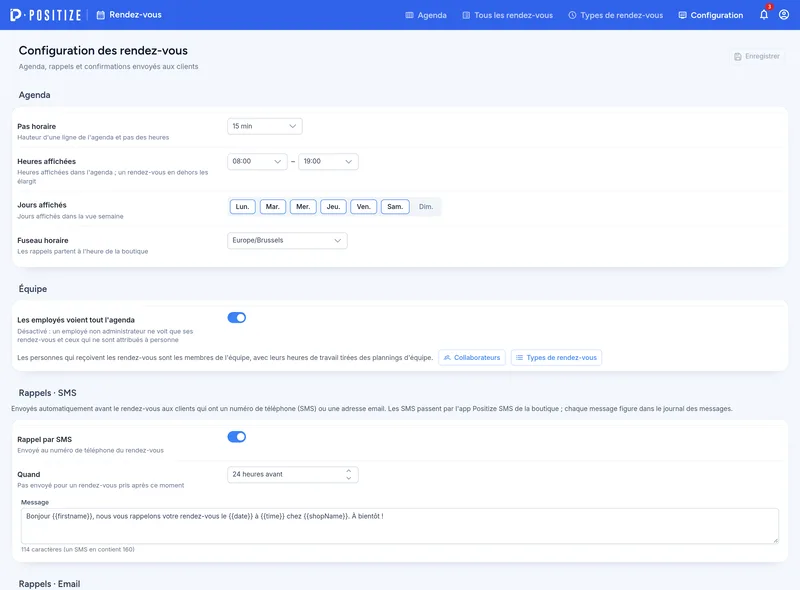Toggle Jeu. day button
This screenshot has width=800, height=590.
(333, 207)
